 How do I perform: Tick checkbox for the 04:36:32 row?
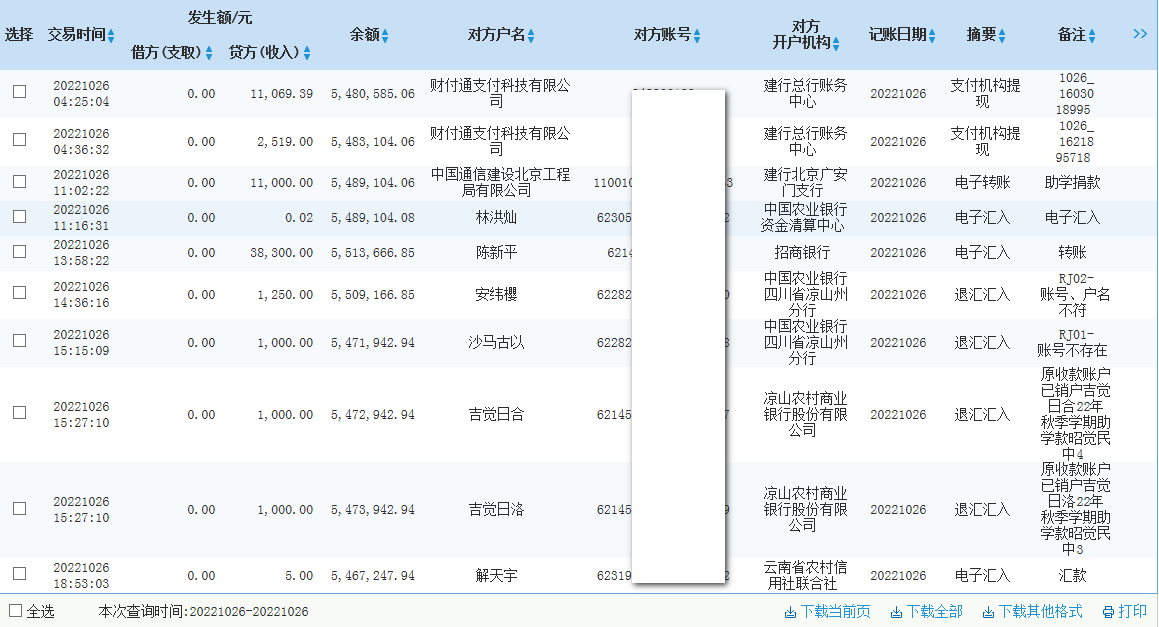[19, 140]
